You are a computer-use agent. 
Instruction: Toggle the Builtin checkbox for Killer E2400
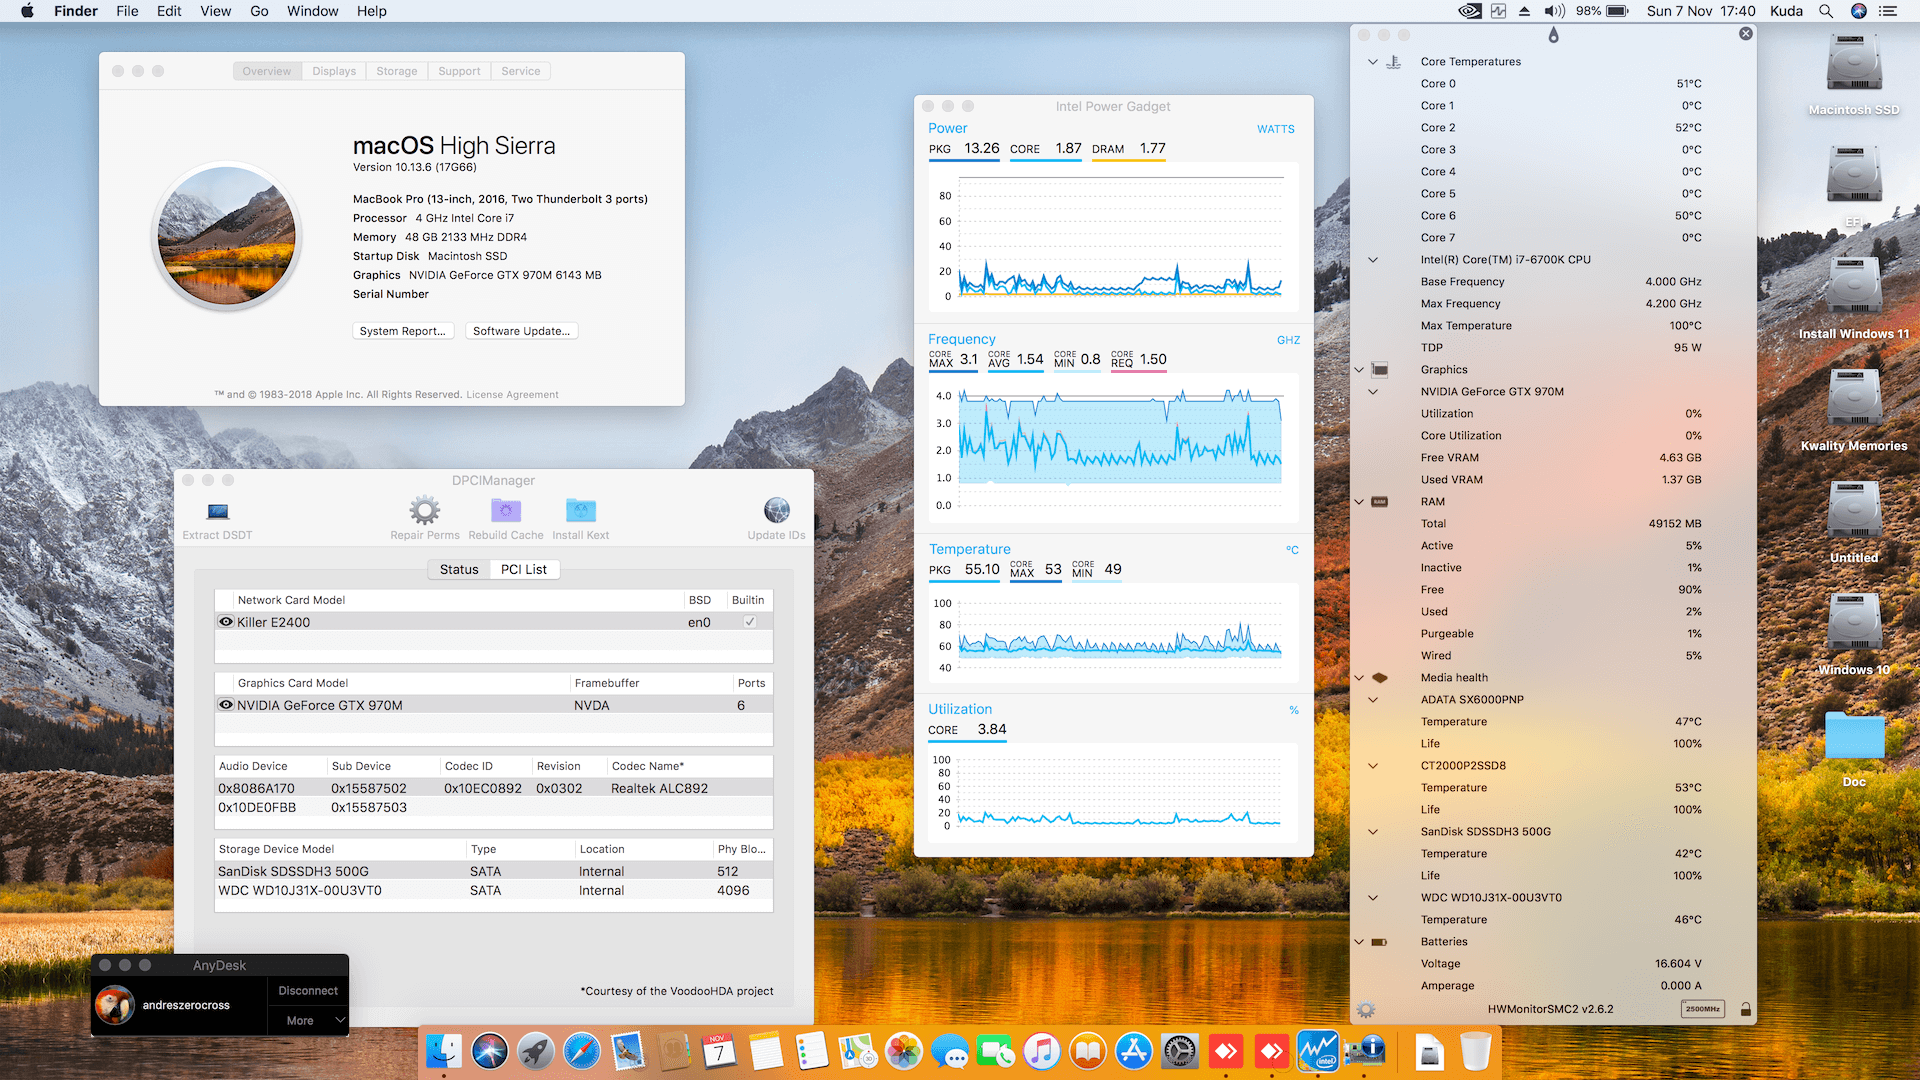[x=750, y=622]
